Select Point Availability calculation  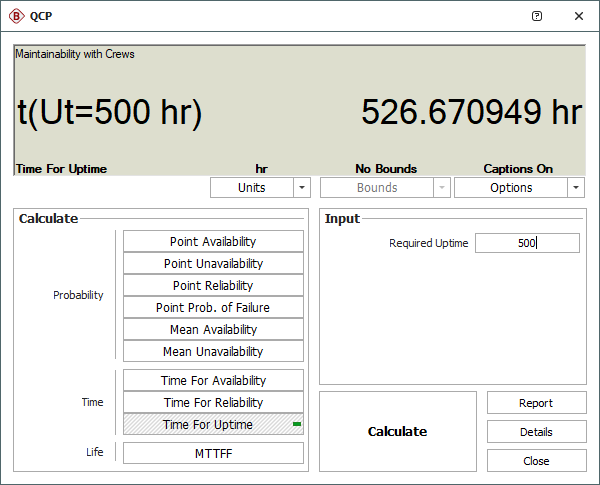coord(213,241)
